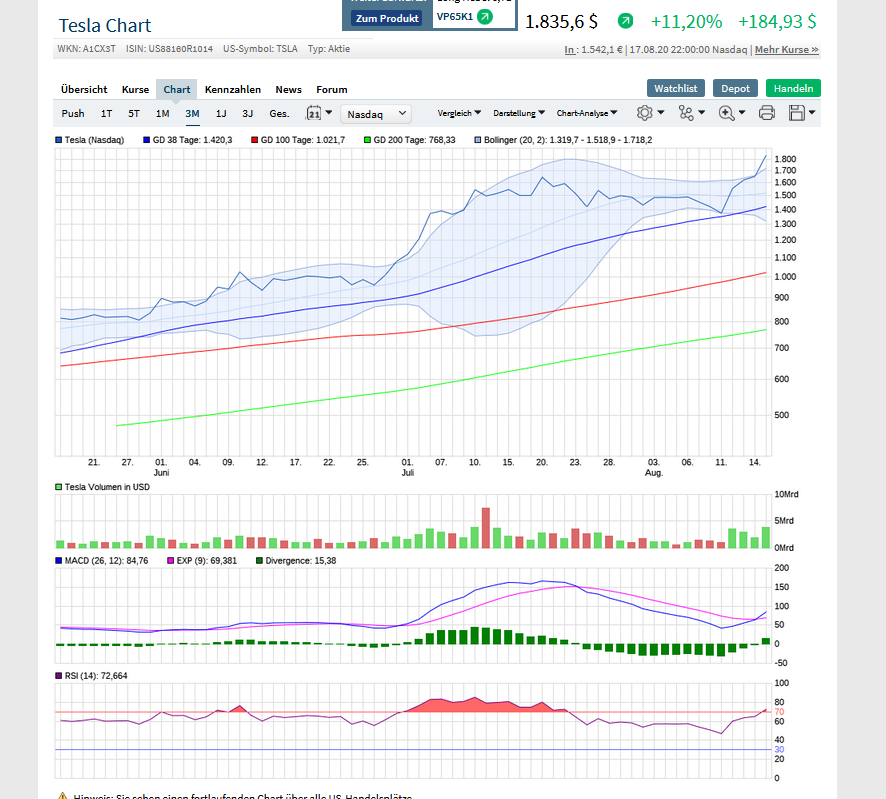
Task: Click the Zum Produkt button
Action: pyautogui.click(x=387, y=18)
